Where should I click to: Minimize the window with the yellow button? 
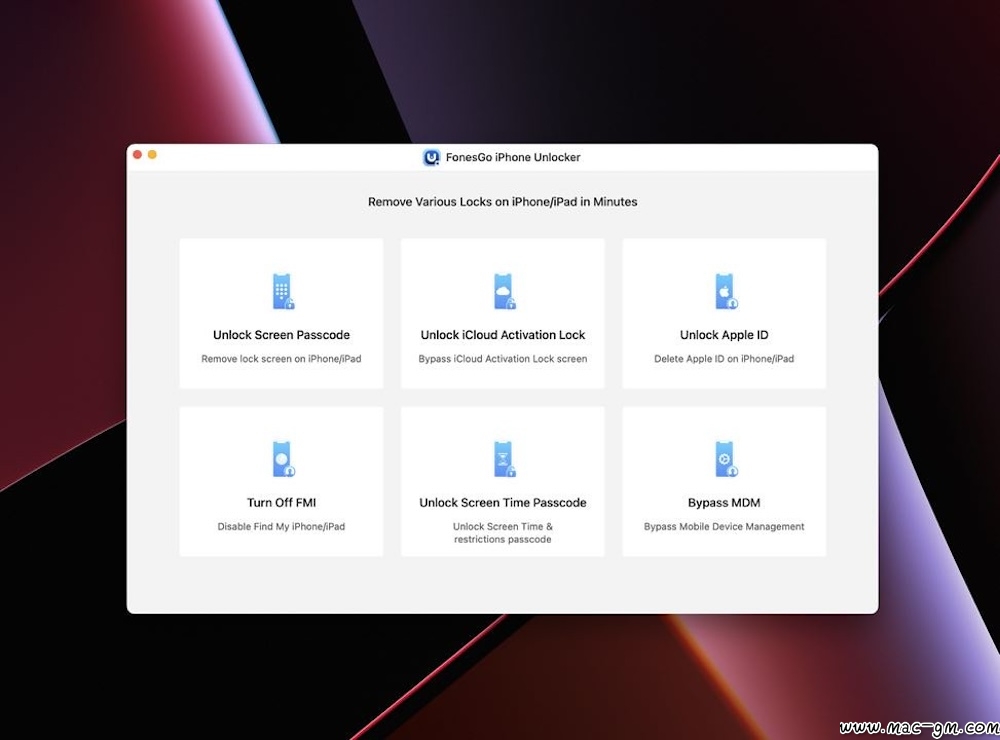[x=152, y=154]
